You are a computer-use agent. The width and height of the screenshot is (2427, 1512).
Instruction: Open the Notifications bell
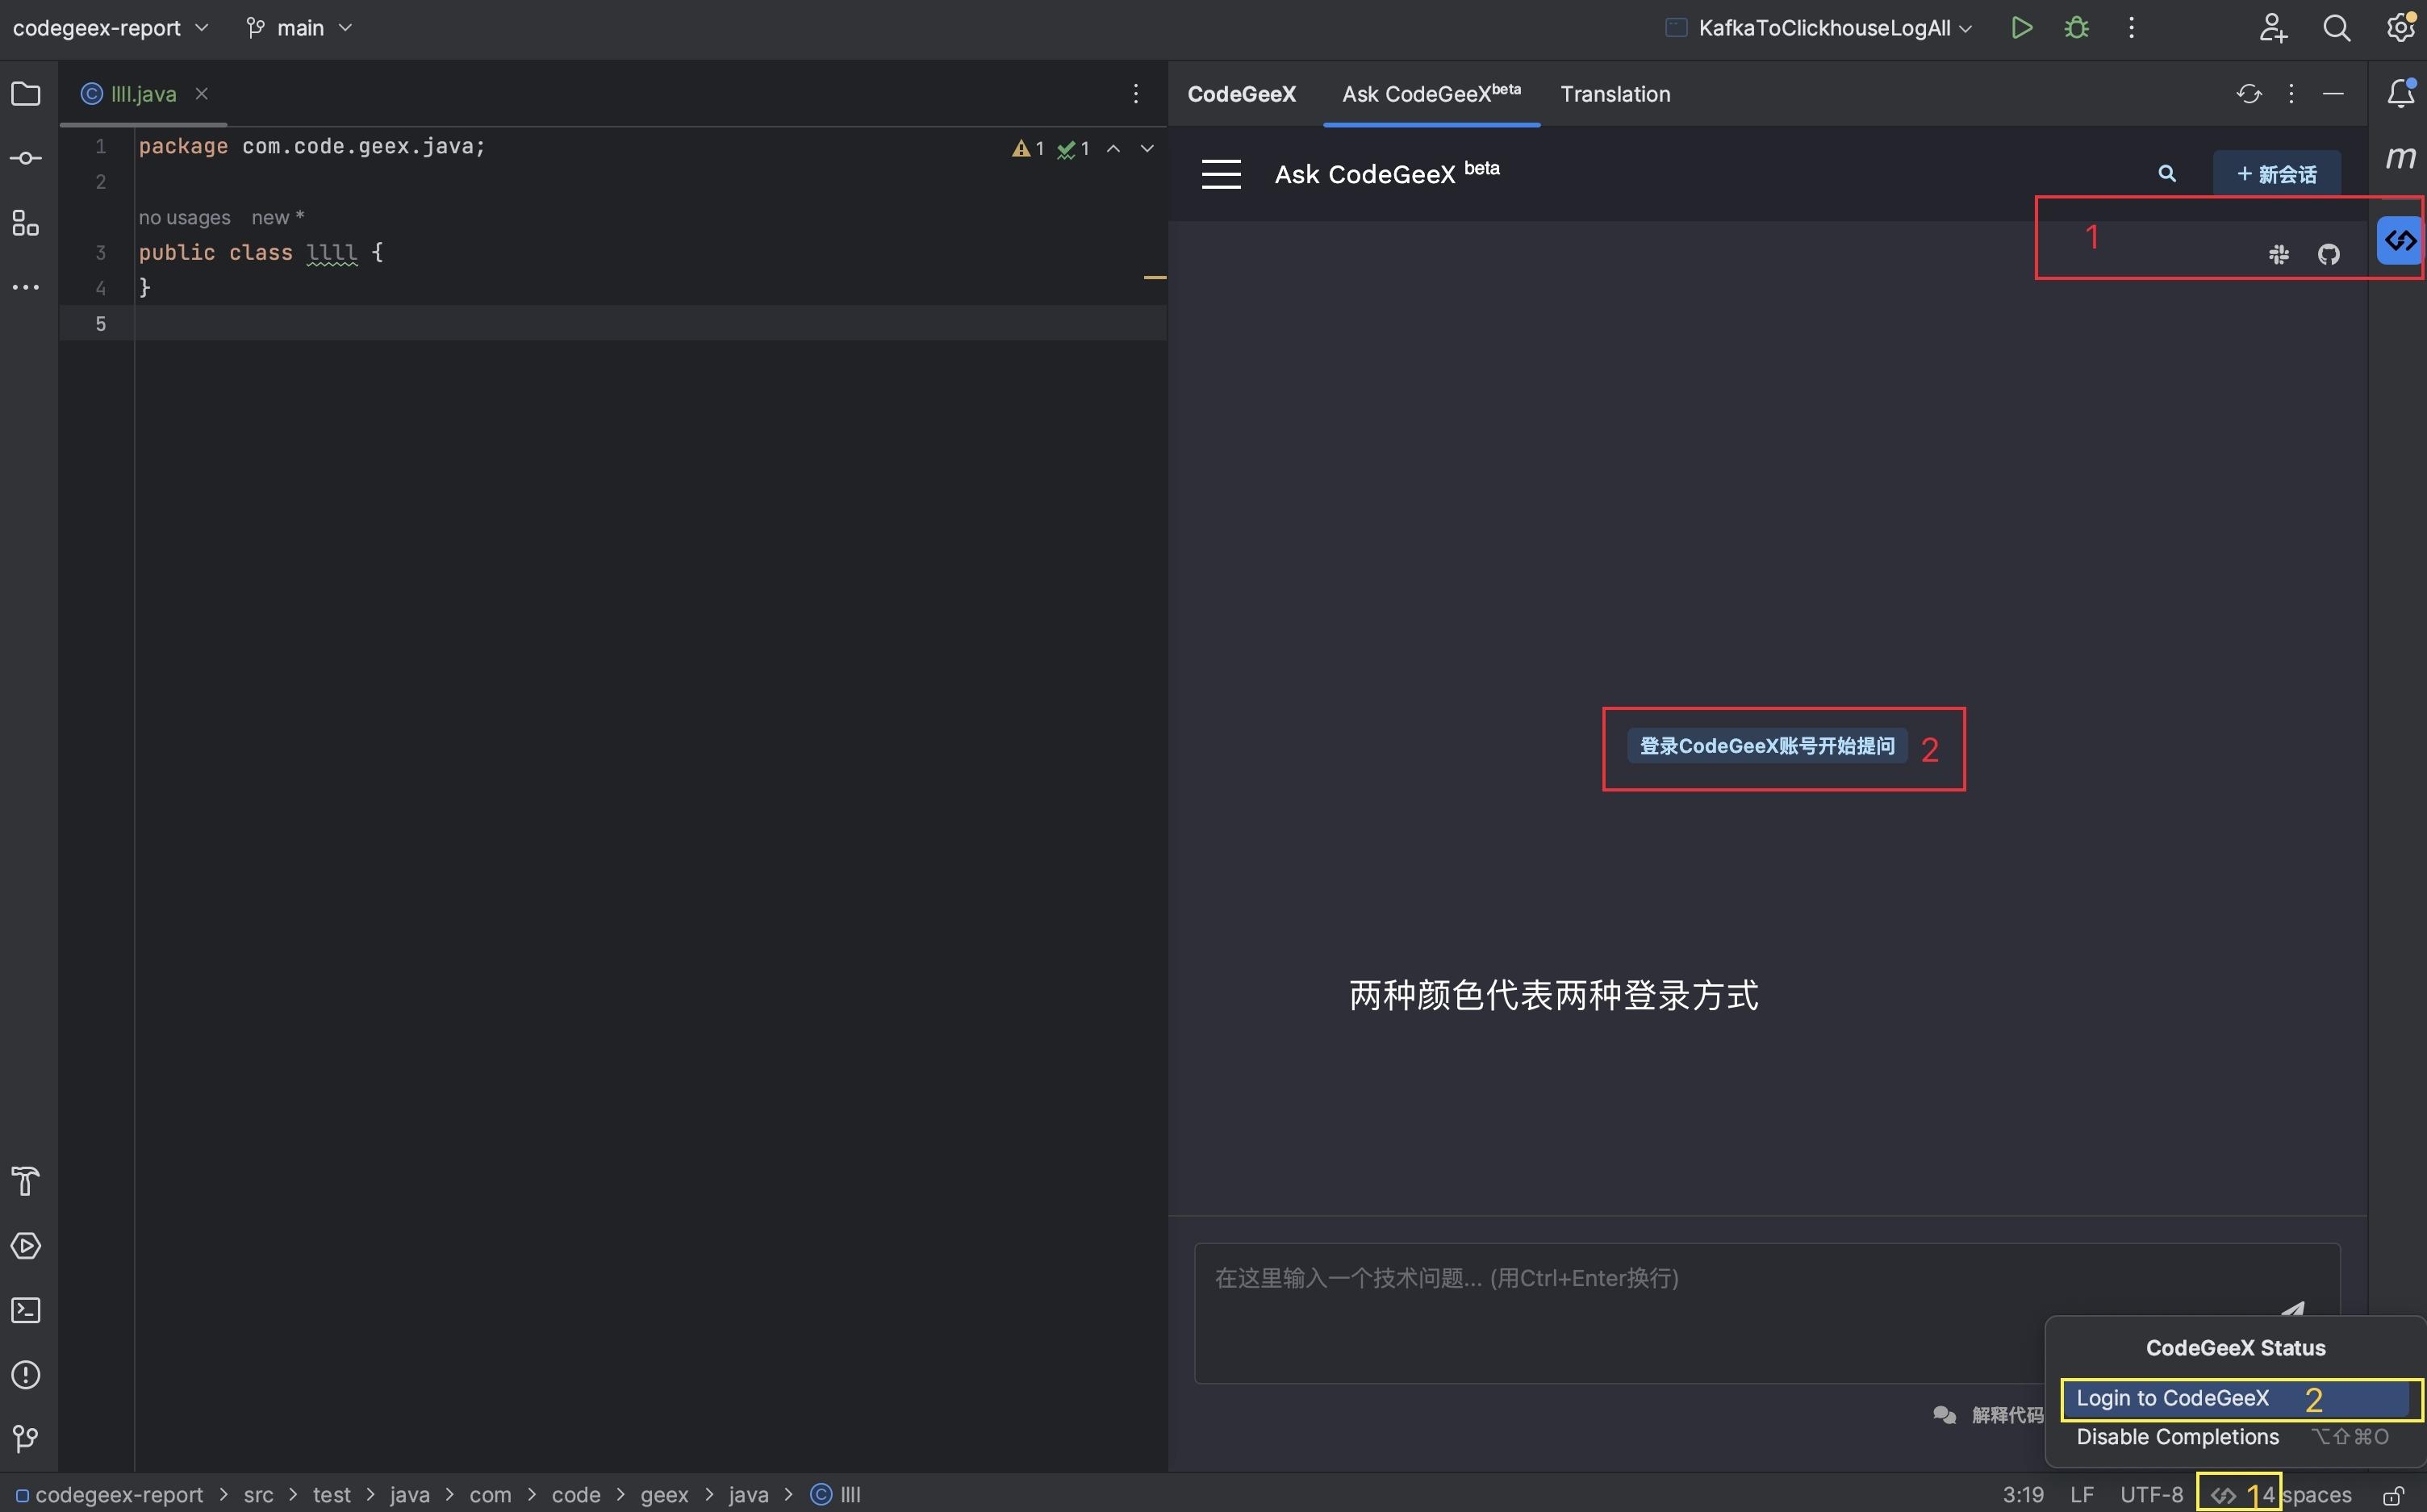[2400, 93]
